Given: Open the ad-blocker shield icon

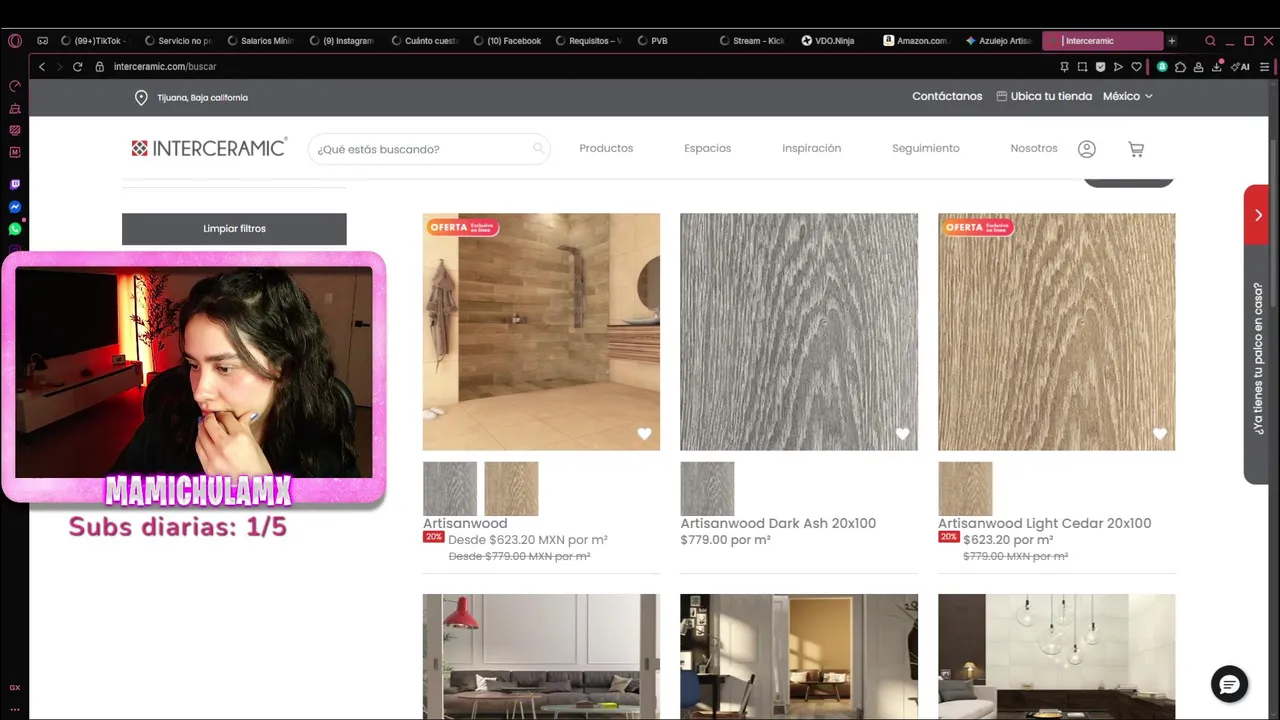Looking at the screenshot, I should [1100, 67].
